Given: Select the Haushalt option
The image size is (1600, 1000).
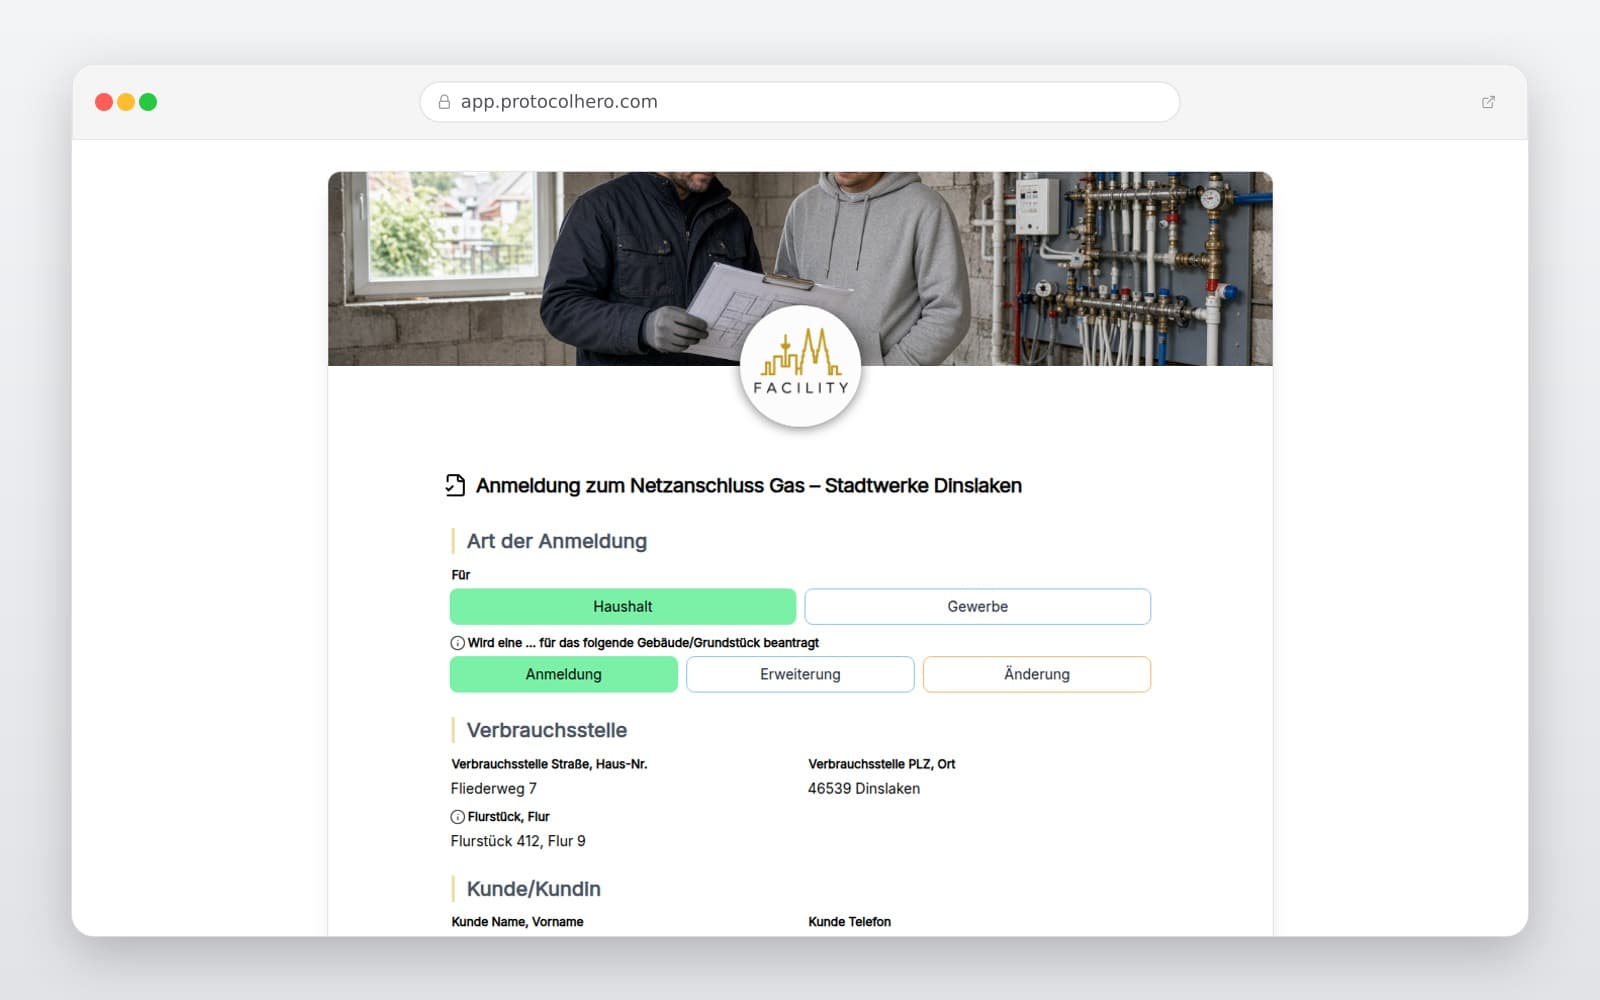Looking at the screenshot, I should (623, 607).
